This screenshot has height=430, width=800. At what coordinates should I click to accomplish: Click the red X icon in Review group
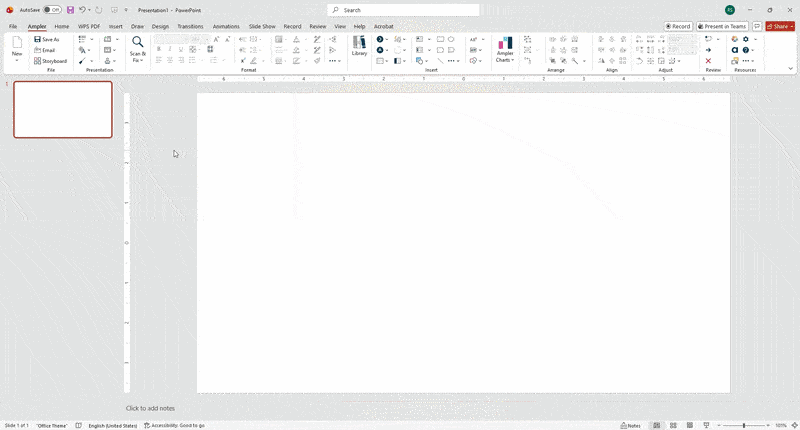(x=708, y=61)
